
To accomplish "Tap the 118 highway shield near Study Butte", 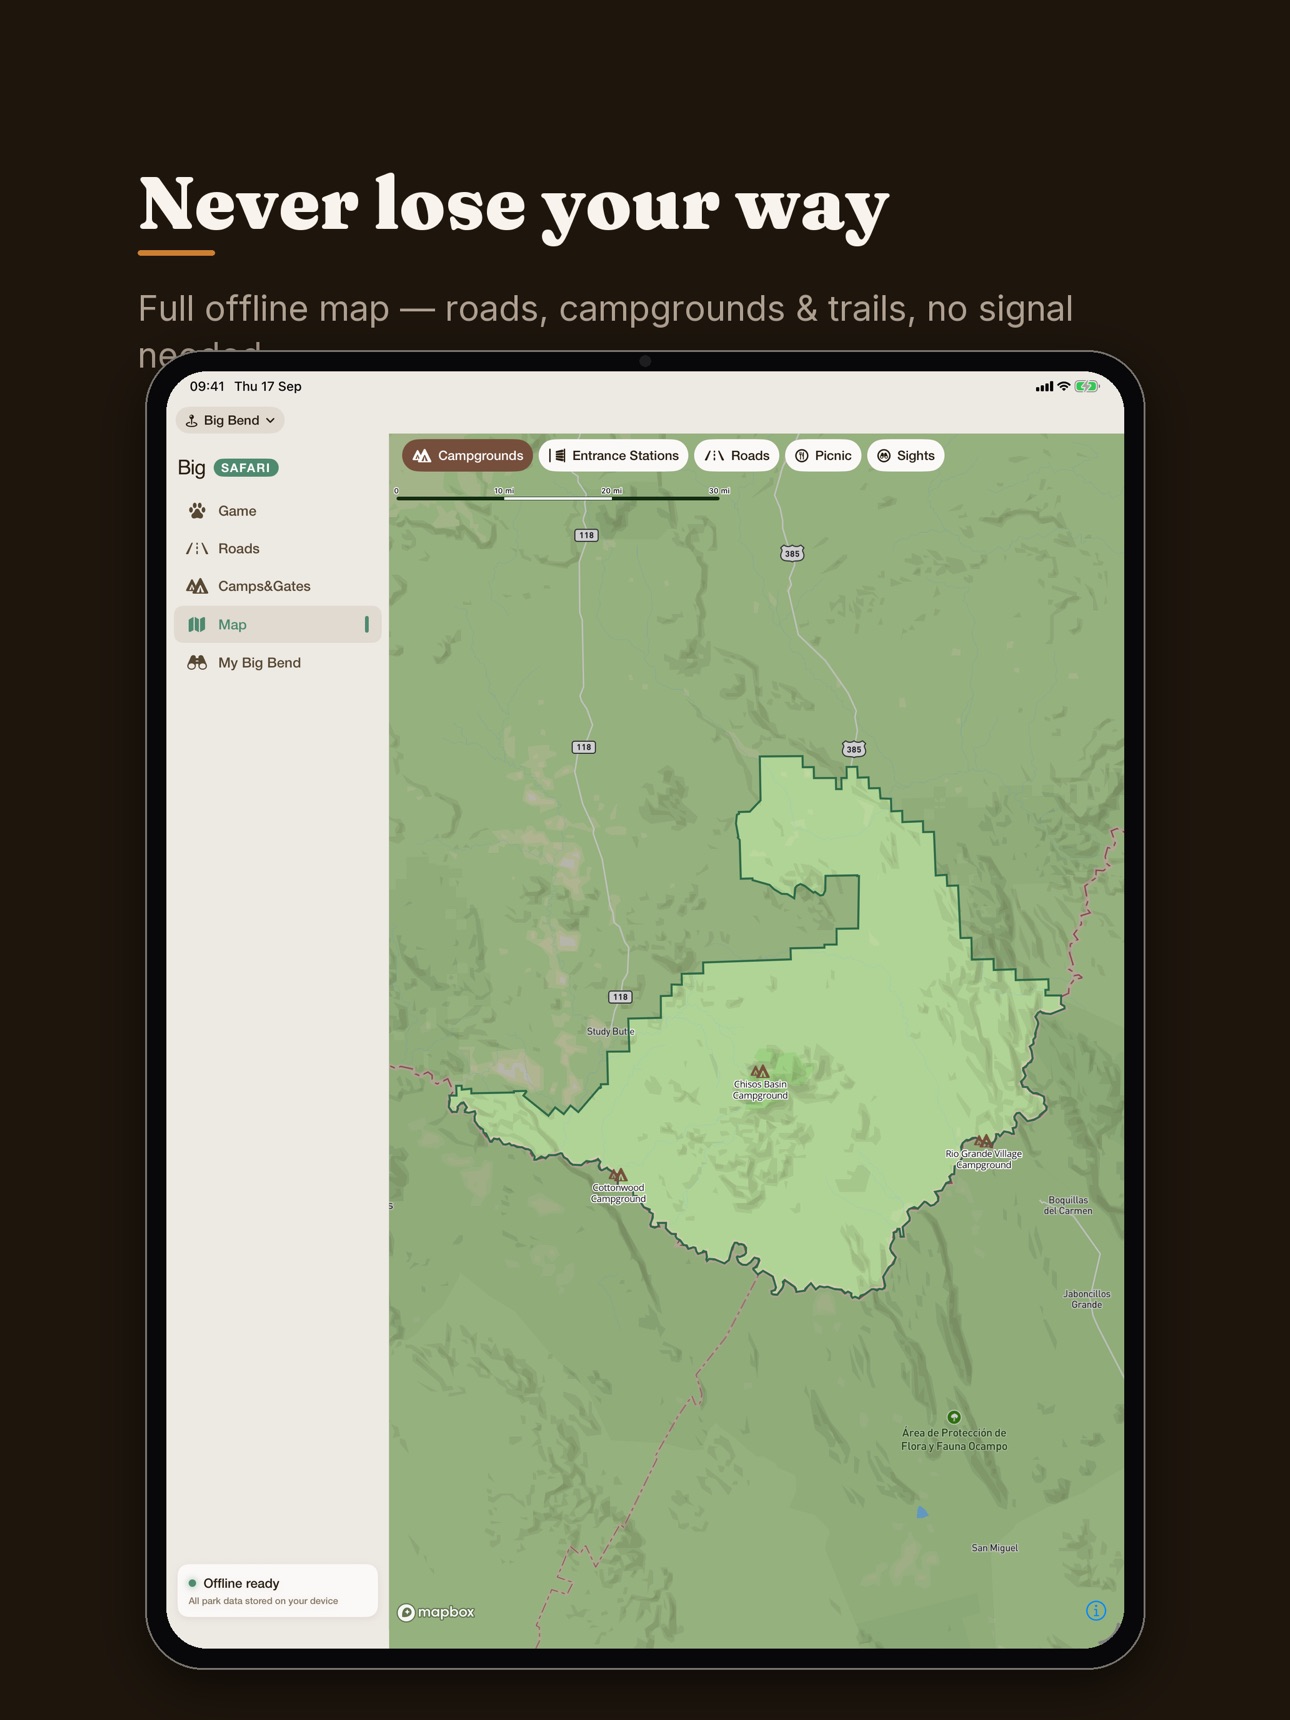I will (620, 997).
